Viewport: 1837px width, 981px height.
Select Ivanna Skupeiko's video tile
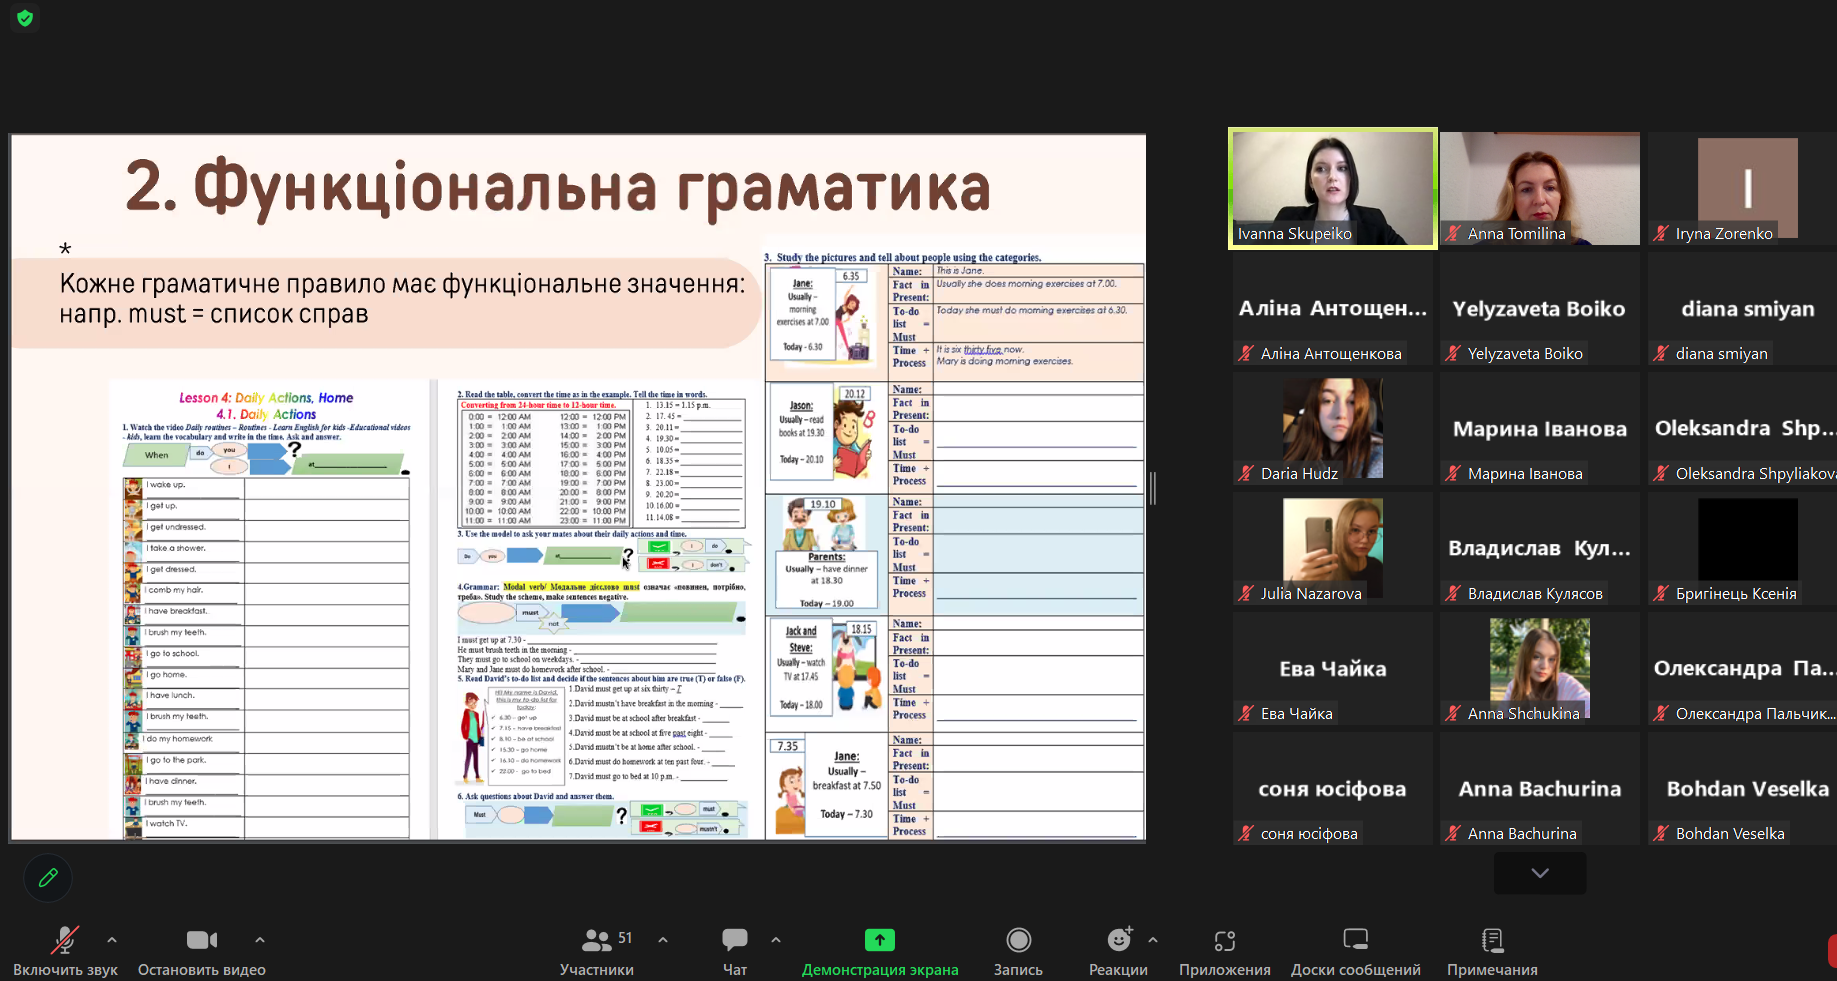click(1332, 188)
